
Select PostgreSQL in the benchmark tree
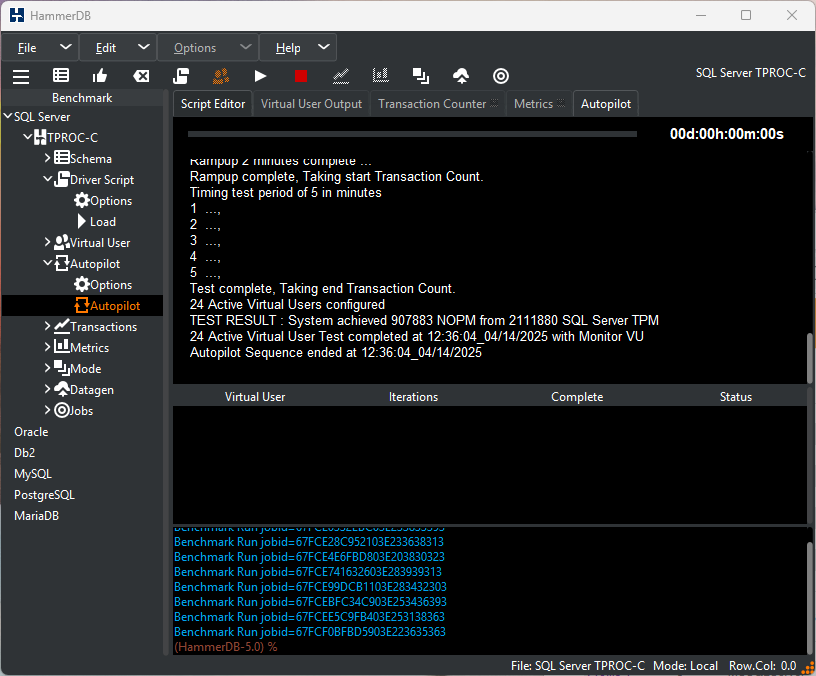(44, 495)
